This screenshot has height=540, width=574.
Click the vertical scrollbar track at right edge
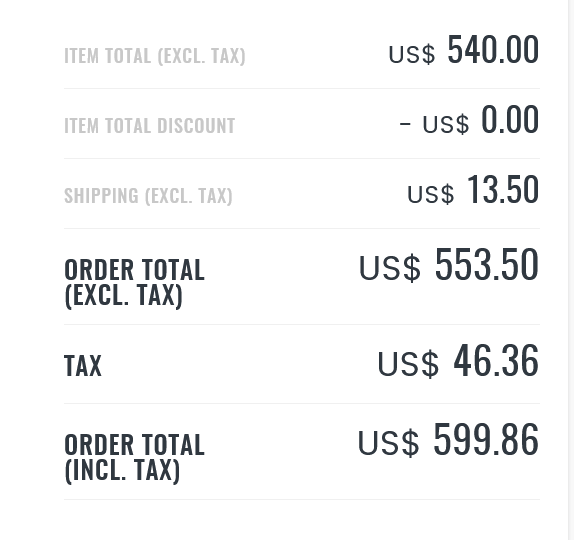[x=571, y=270]
